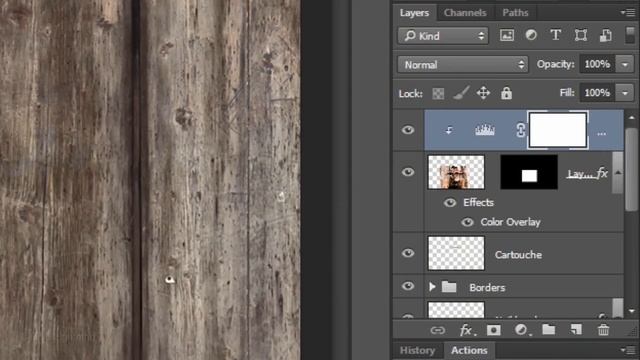
Task: Filter for type layers icon
Action: coord(556,36)
